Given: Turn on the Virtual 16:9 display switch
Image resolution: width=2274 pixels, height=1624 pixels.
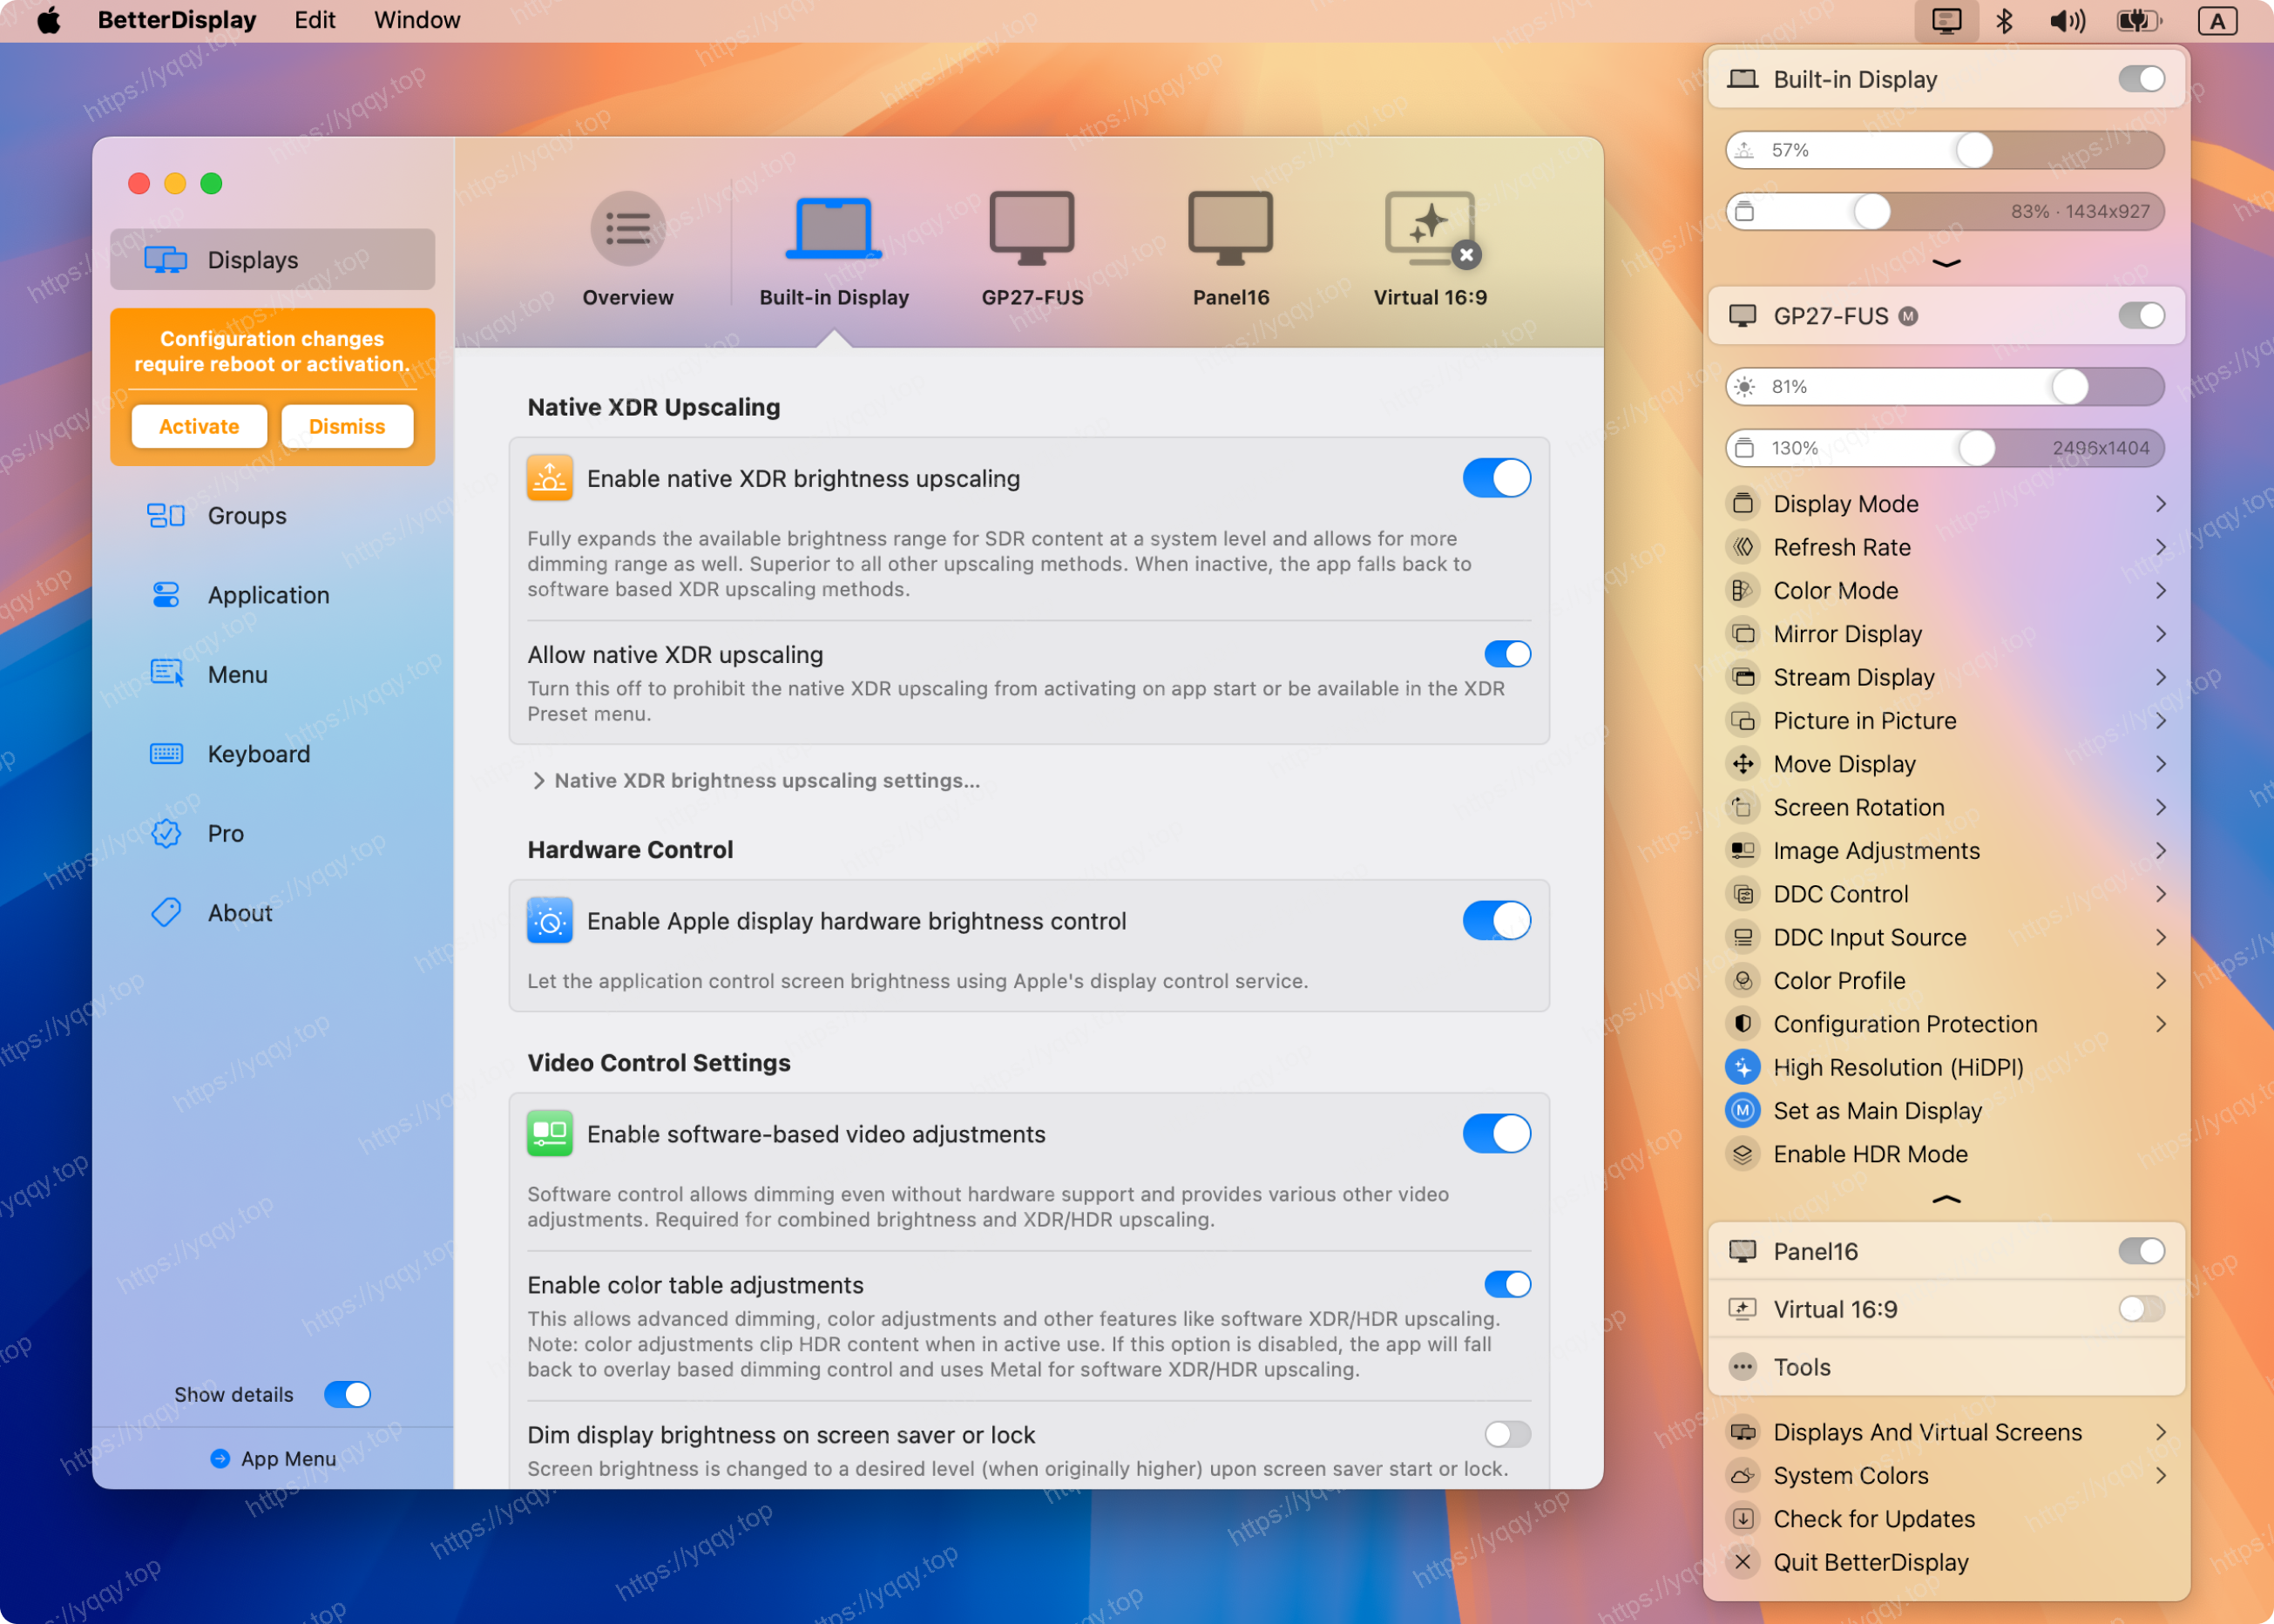Looking at the screenshot, I should pos(2141,1309).
